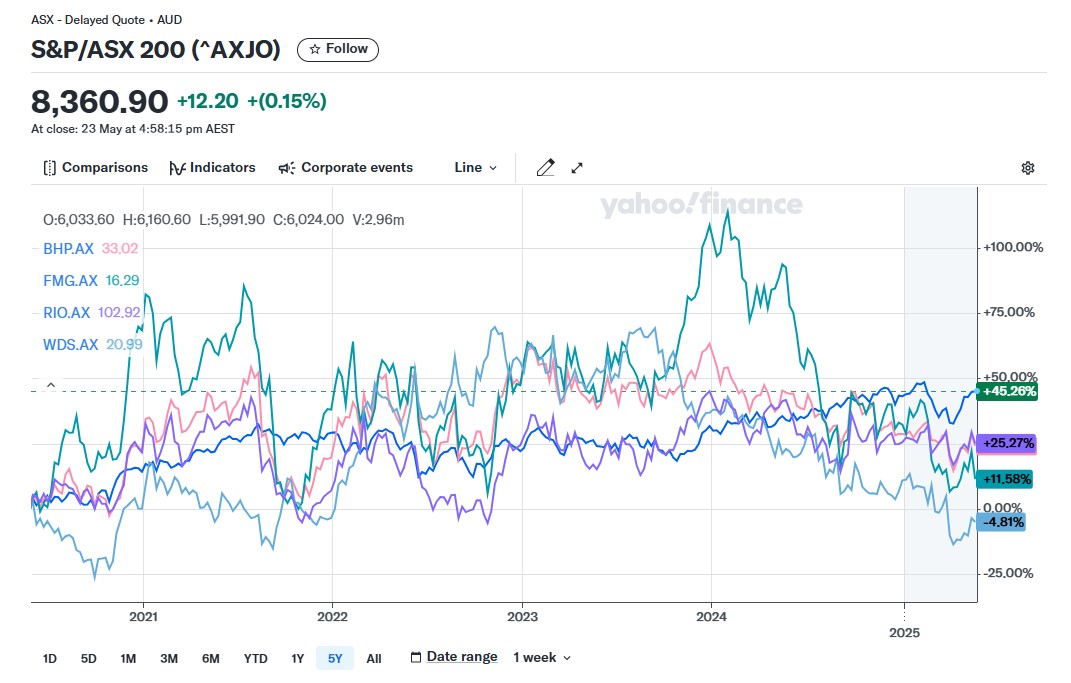The image size is (1071, 683).
Task: Open the Line chart type dropdown
Action: (x=475, y=168)
